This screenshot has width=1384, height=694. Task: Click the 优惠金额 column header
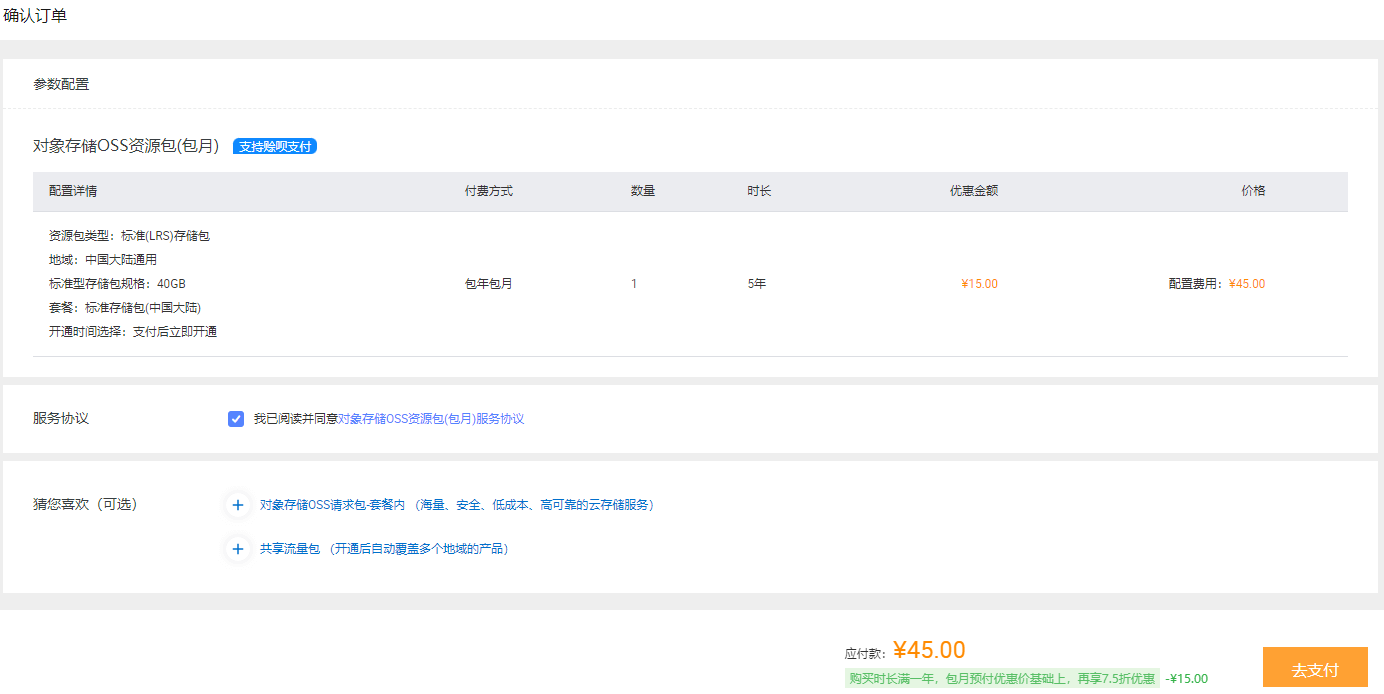973,191
